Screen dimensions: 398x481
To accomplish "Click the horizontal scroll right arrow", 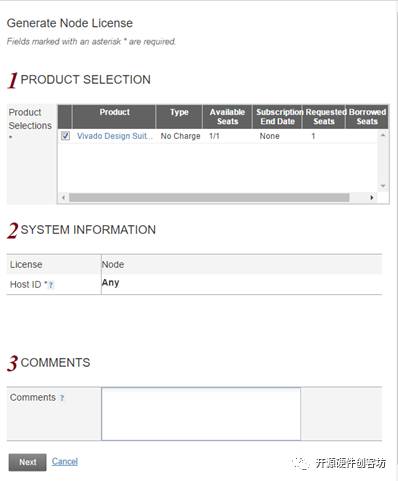I will coord(372,197).
